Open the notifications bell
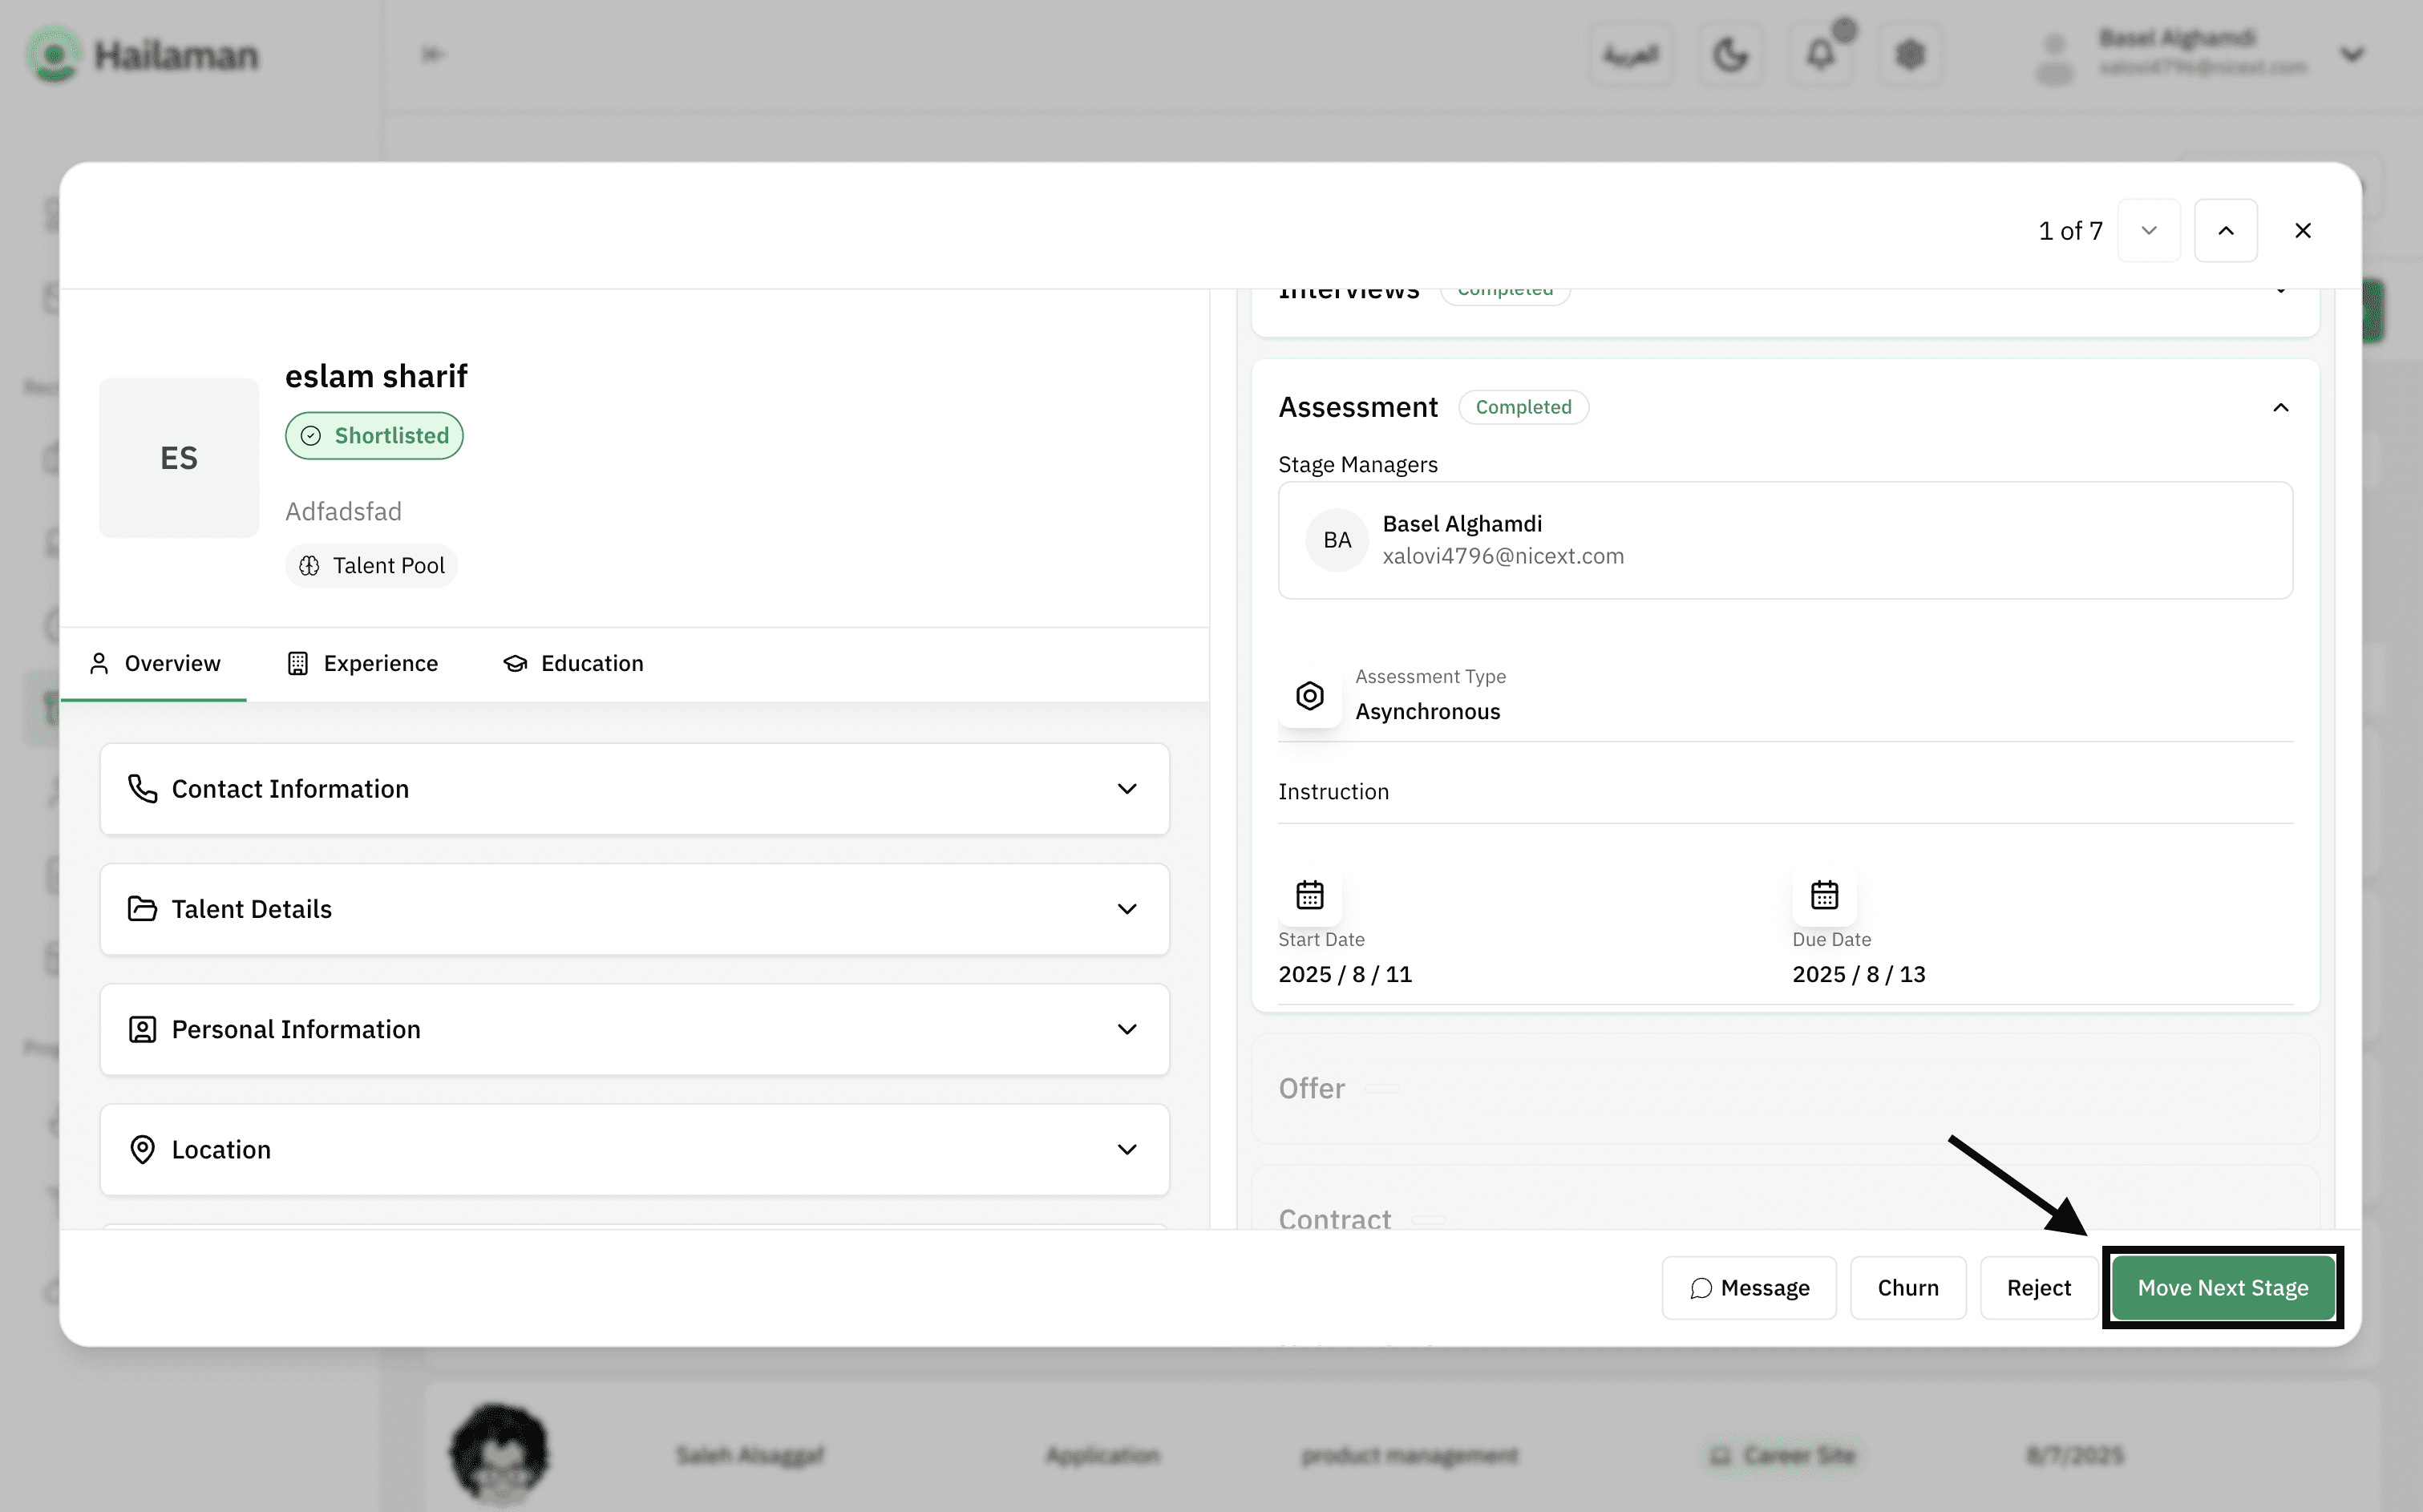Viewport: 2423px width, 1512px height. click(x=1821, y=54)
